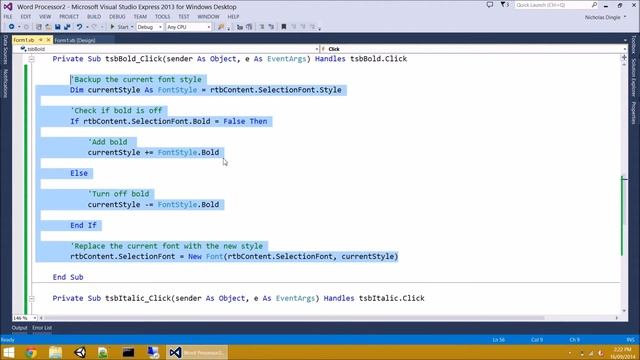The height and width of the screenshot is (360, 640).
Task: Click the Navigate Backward toolbar icon
Action: pyautogui.click(x=11, y=27)
